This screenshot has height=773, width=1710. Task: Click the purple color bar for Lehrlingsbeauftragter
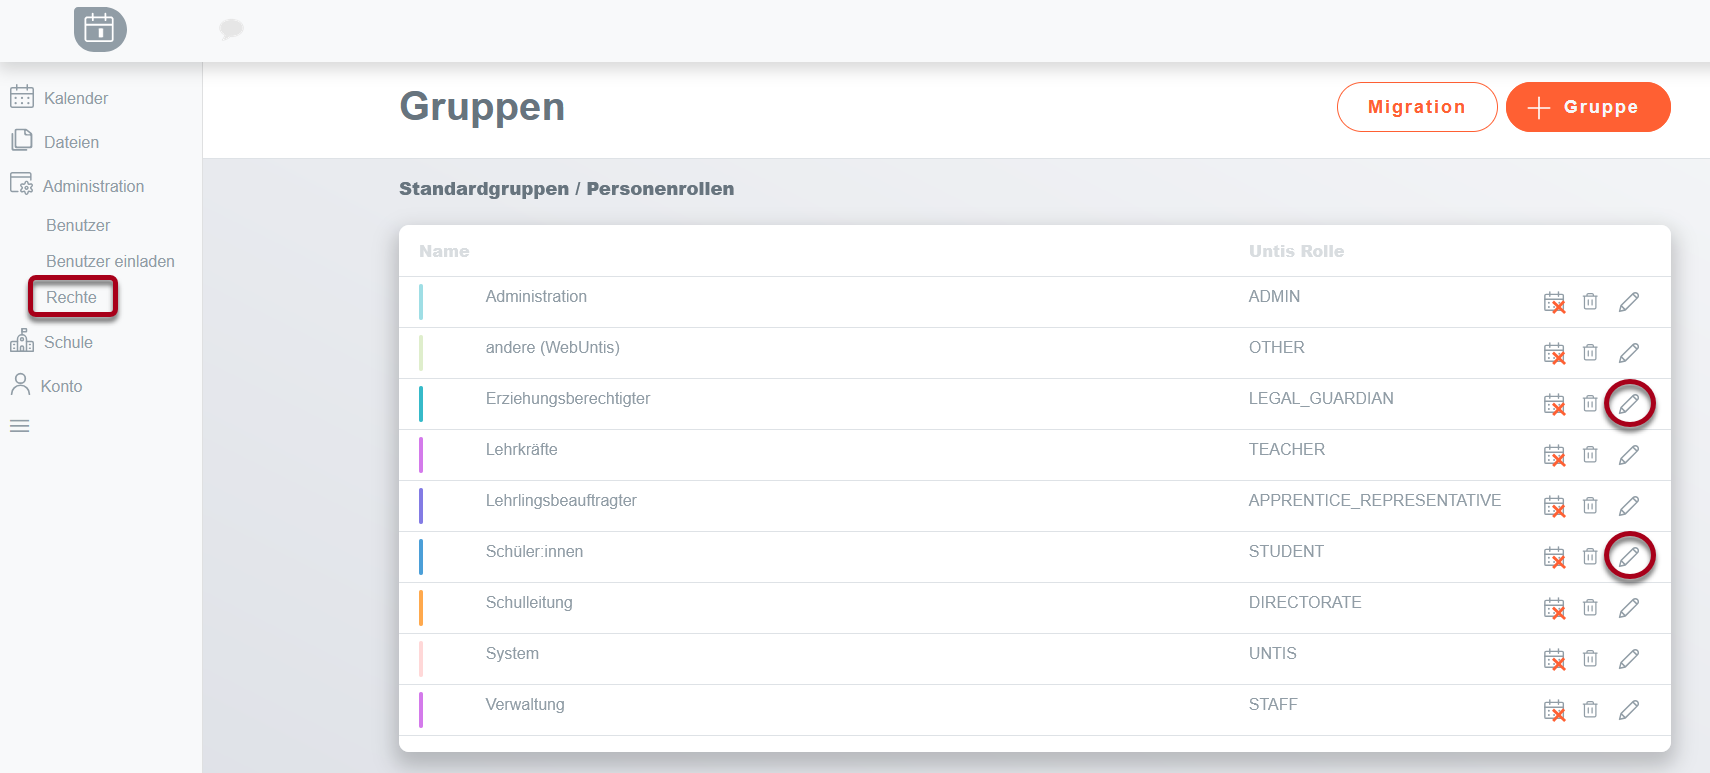pos(421,506)
